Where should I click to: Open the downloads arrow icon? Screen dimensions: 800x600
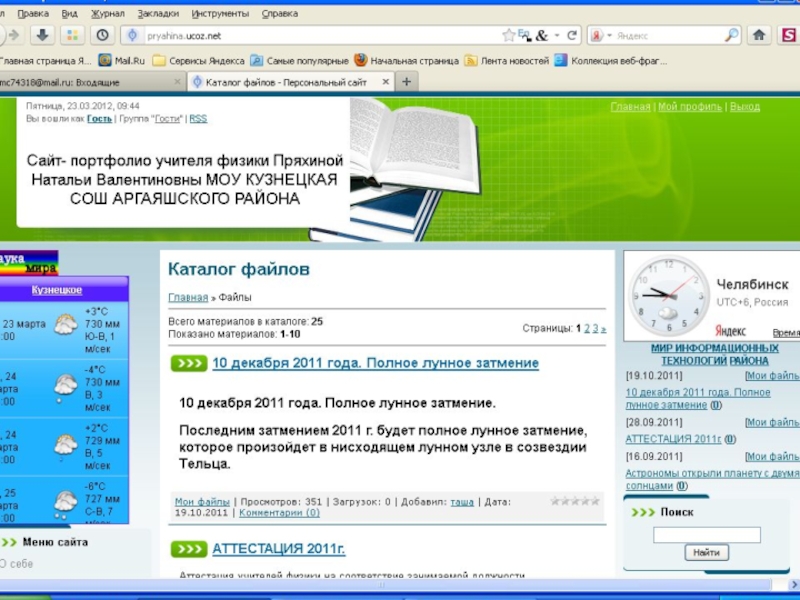pos(42,35)
